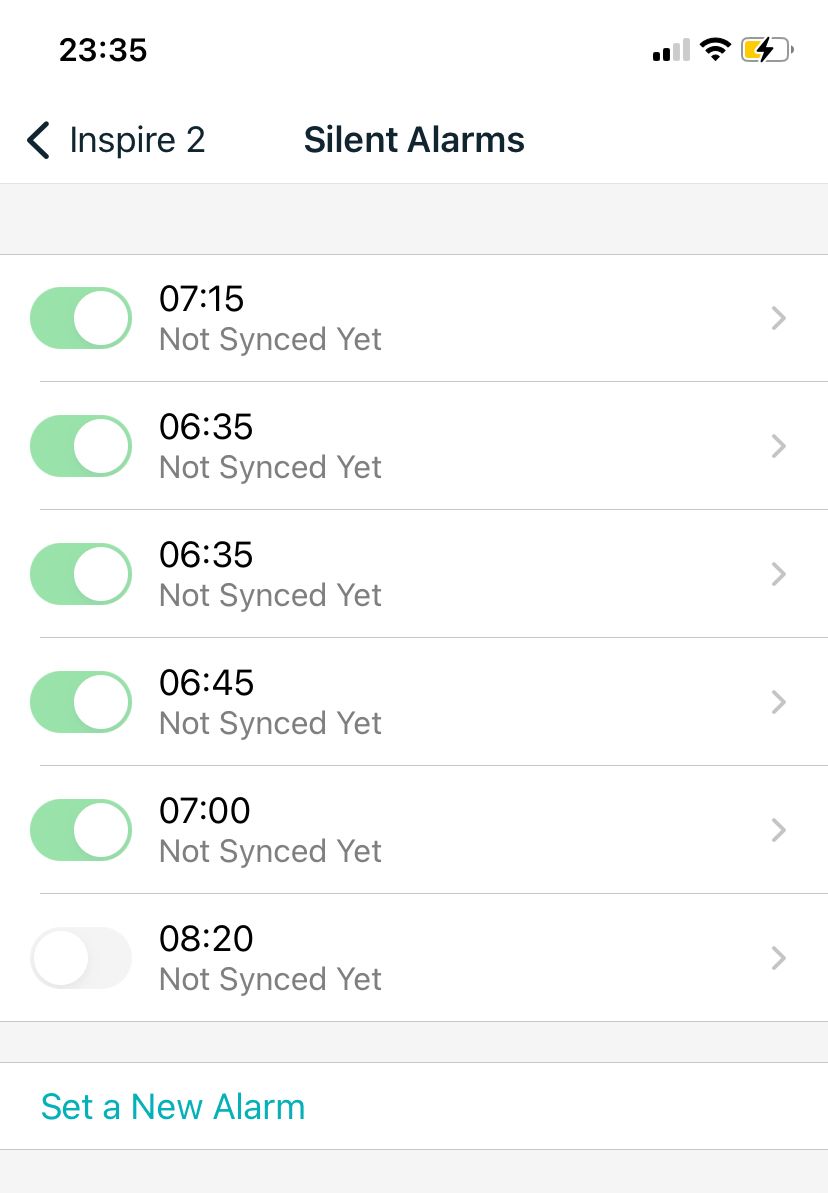Expand the 07:00 alarm via its arrow
The height and width of the screenshot is (1193, 828).
point(779,830)
